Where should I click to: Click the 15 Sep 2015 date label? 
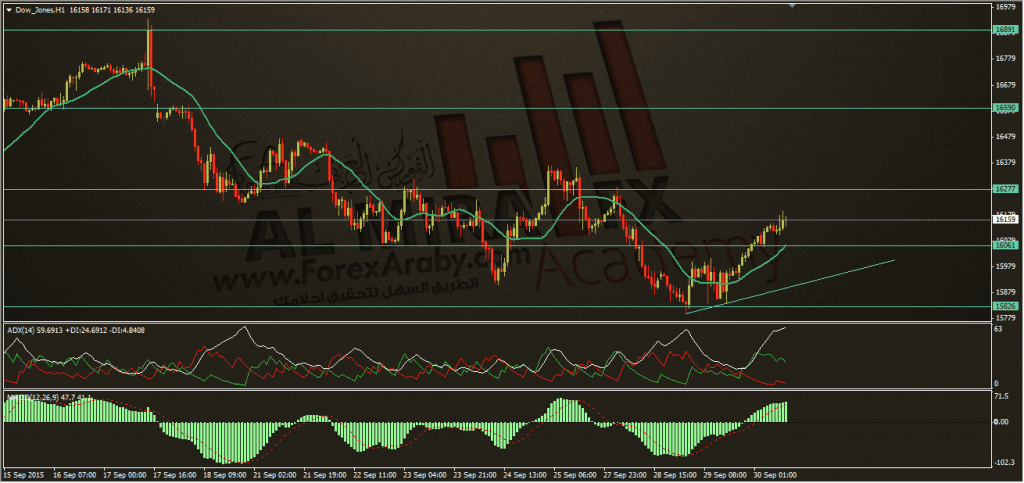coord(22,475)
